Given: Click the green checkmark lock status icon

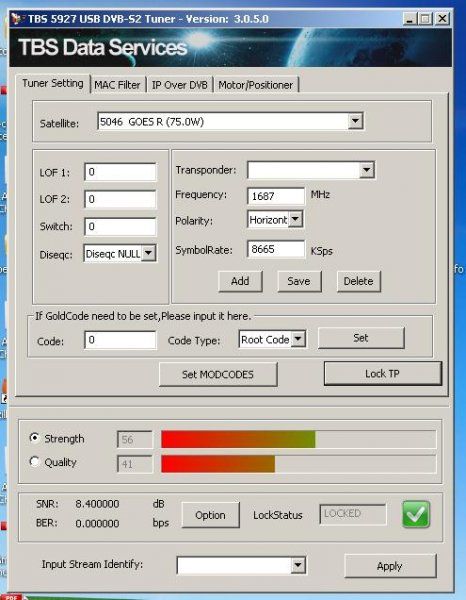Looking at the screenshot, I should 416,515.
